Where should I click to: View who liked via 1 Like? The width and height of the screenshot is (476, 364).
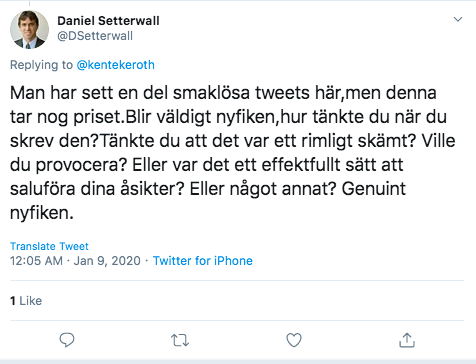(26, 301)
